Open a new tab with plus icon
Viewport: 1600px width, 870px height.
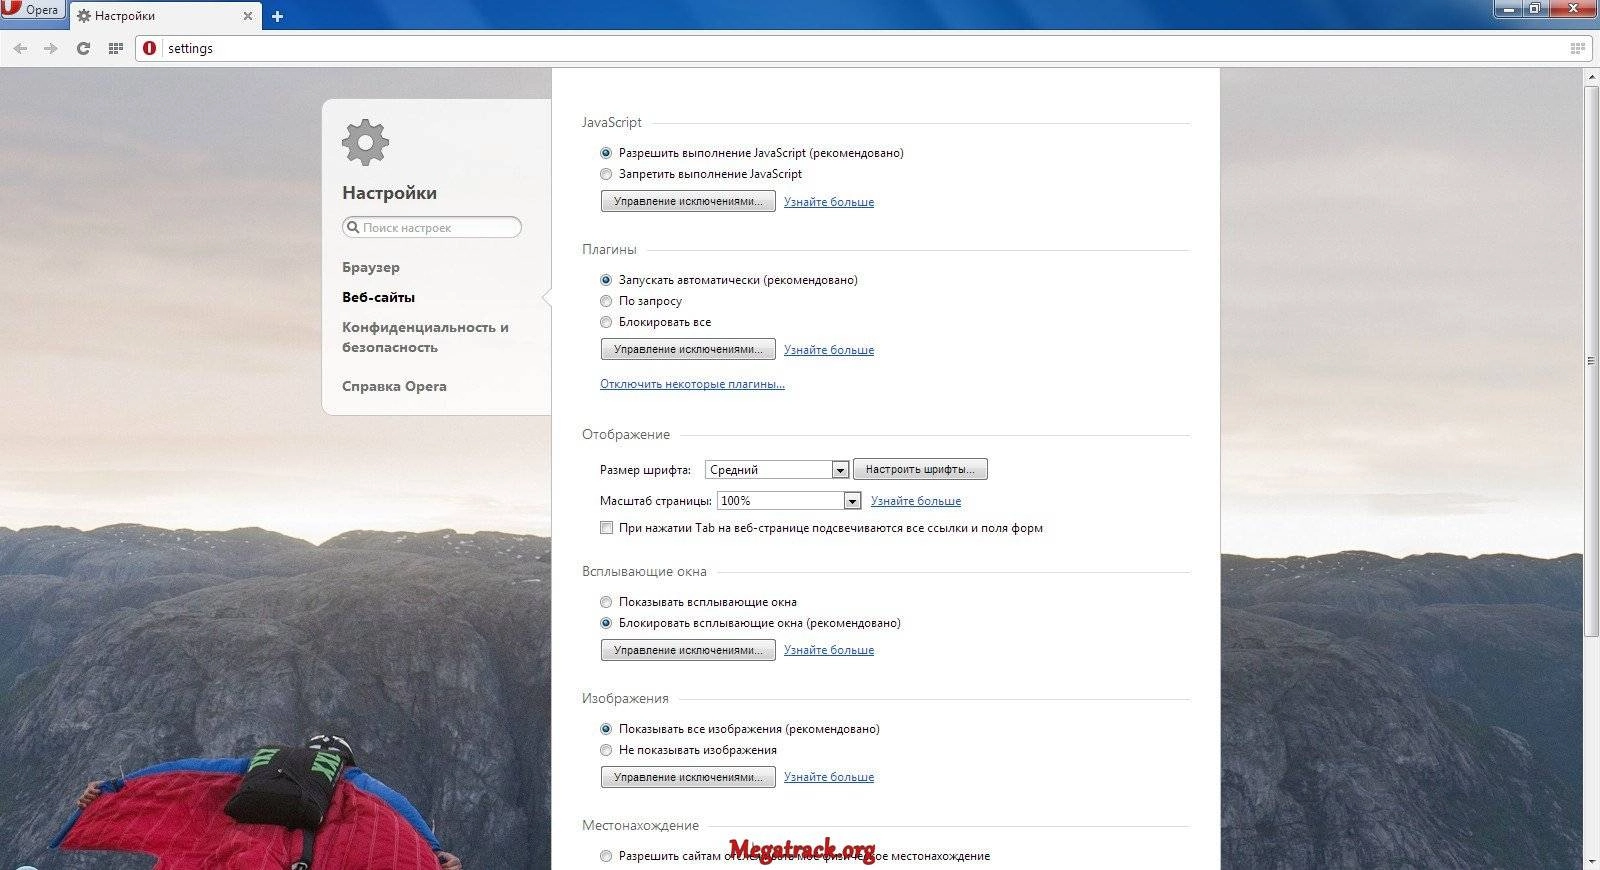277,16
